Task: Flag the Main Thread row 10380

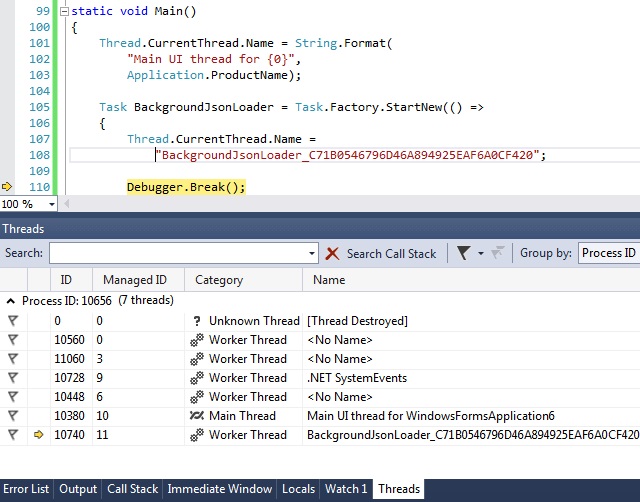Action: [13, 416]
